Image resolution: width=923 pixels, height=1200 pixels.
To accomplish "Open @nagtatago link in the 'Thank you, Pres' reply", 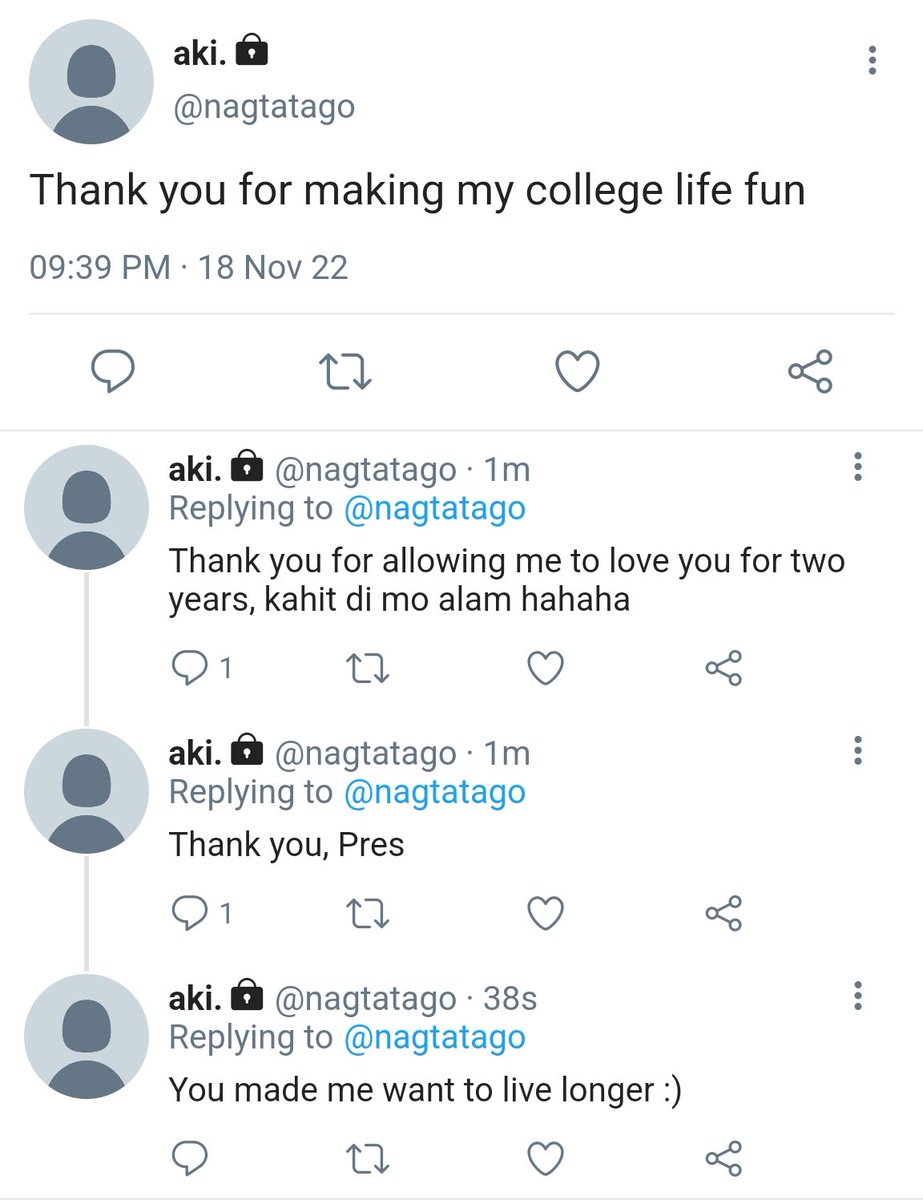I will [434, 792].
